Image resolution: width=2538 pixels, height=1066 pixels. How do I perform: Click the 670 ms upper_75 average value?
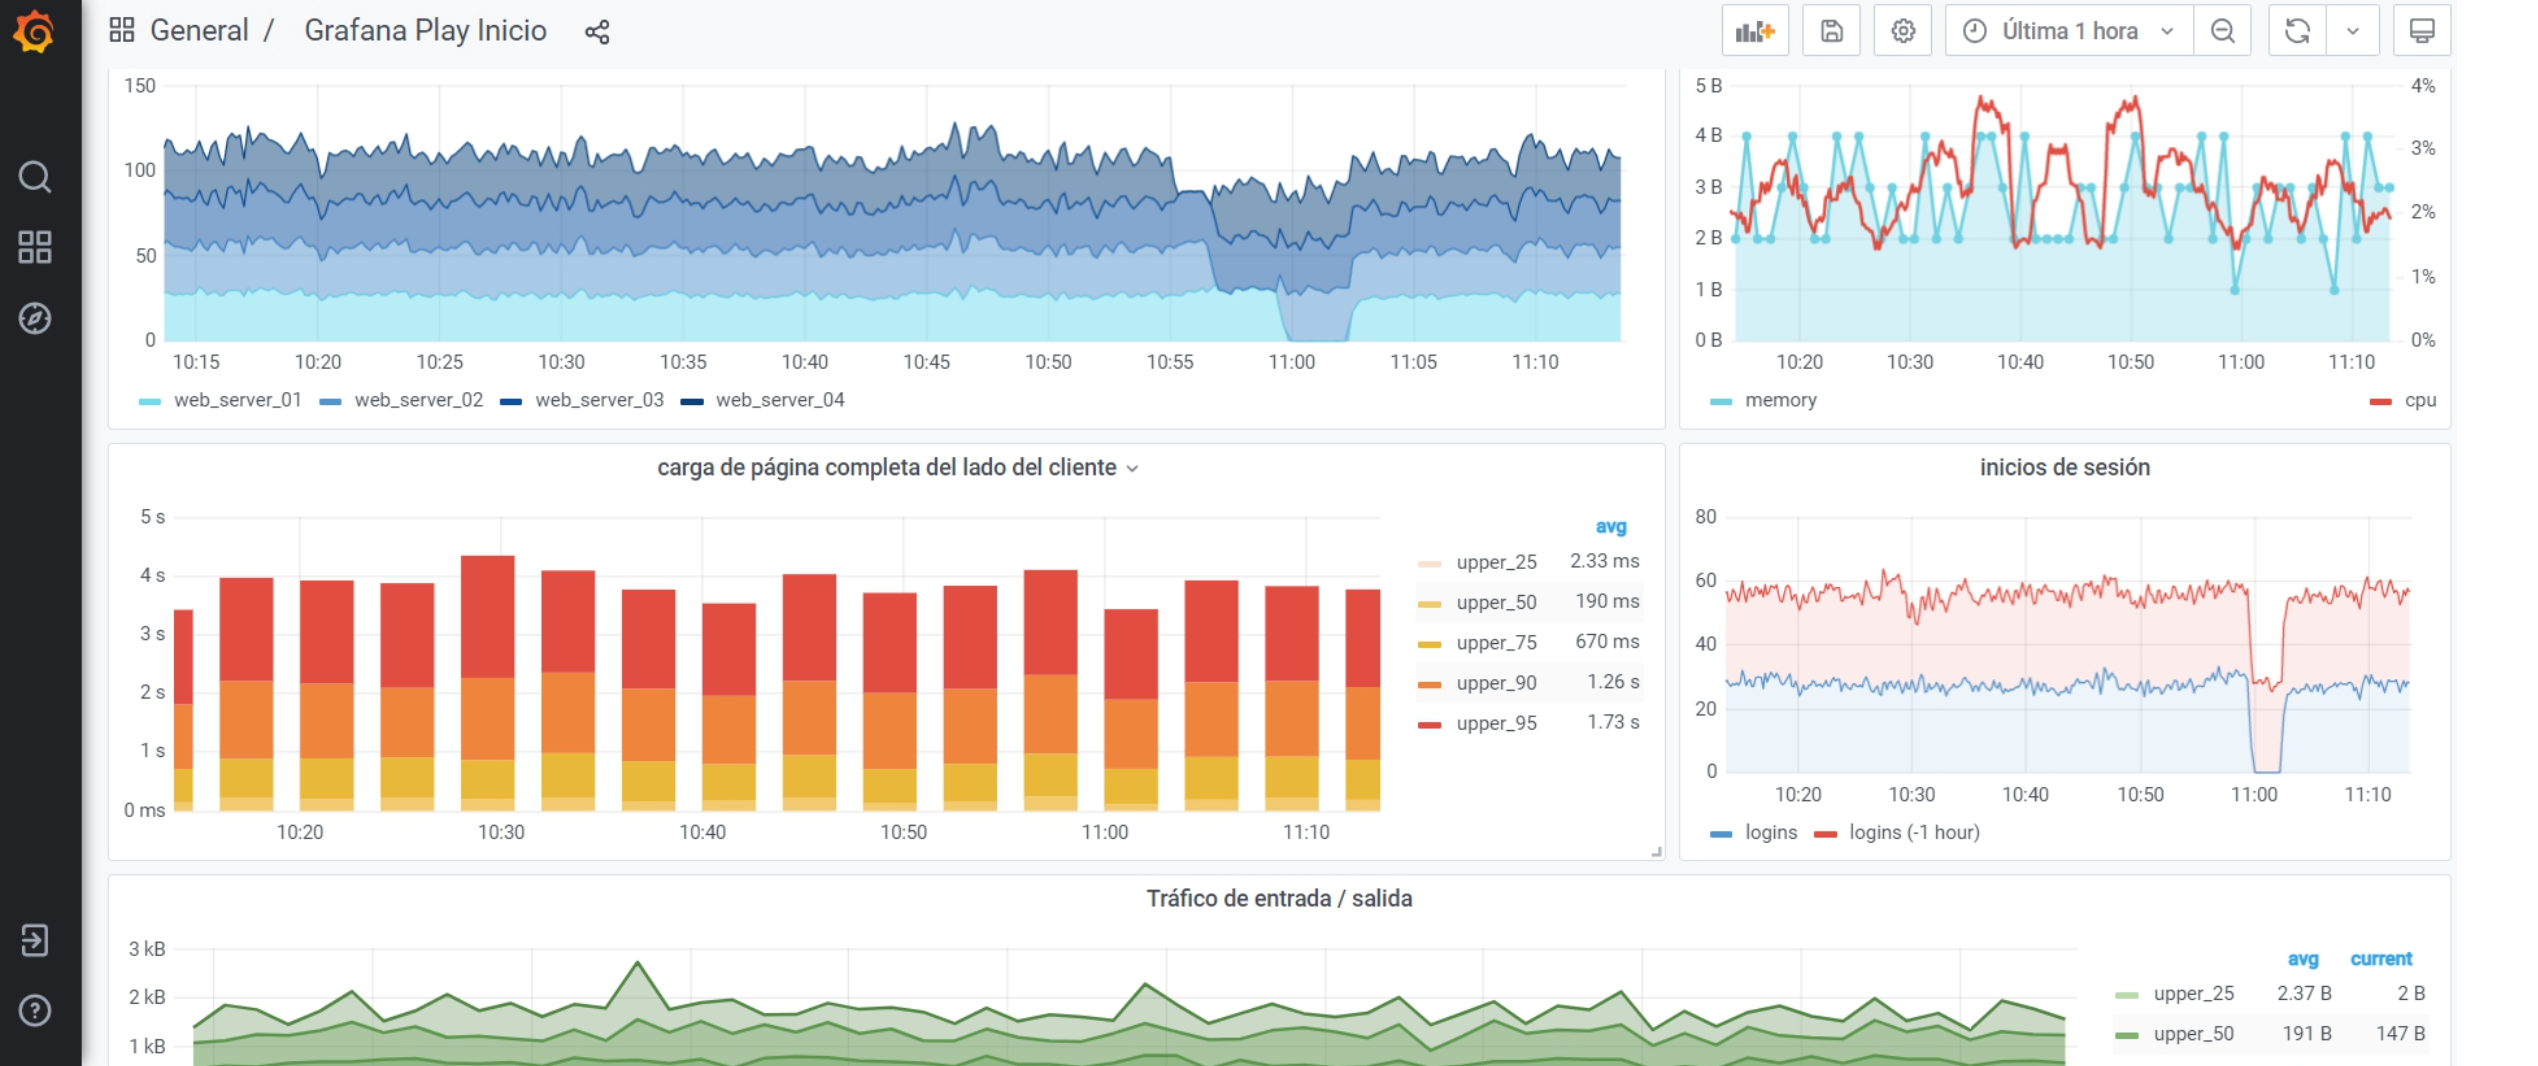(x=1606, y=641)
